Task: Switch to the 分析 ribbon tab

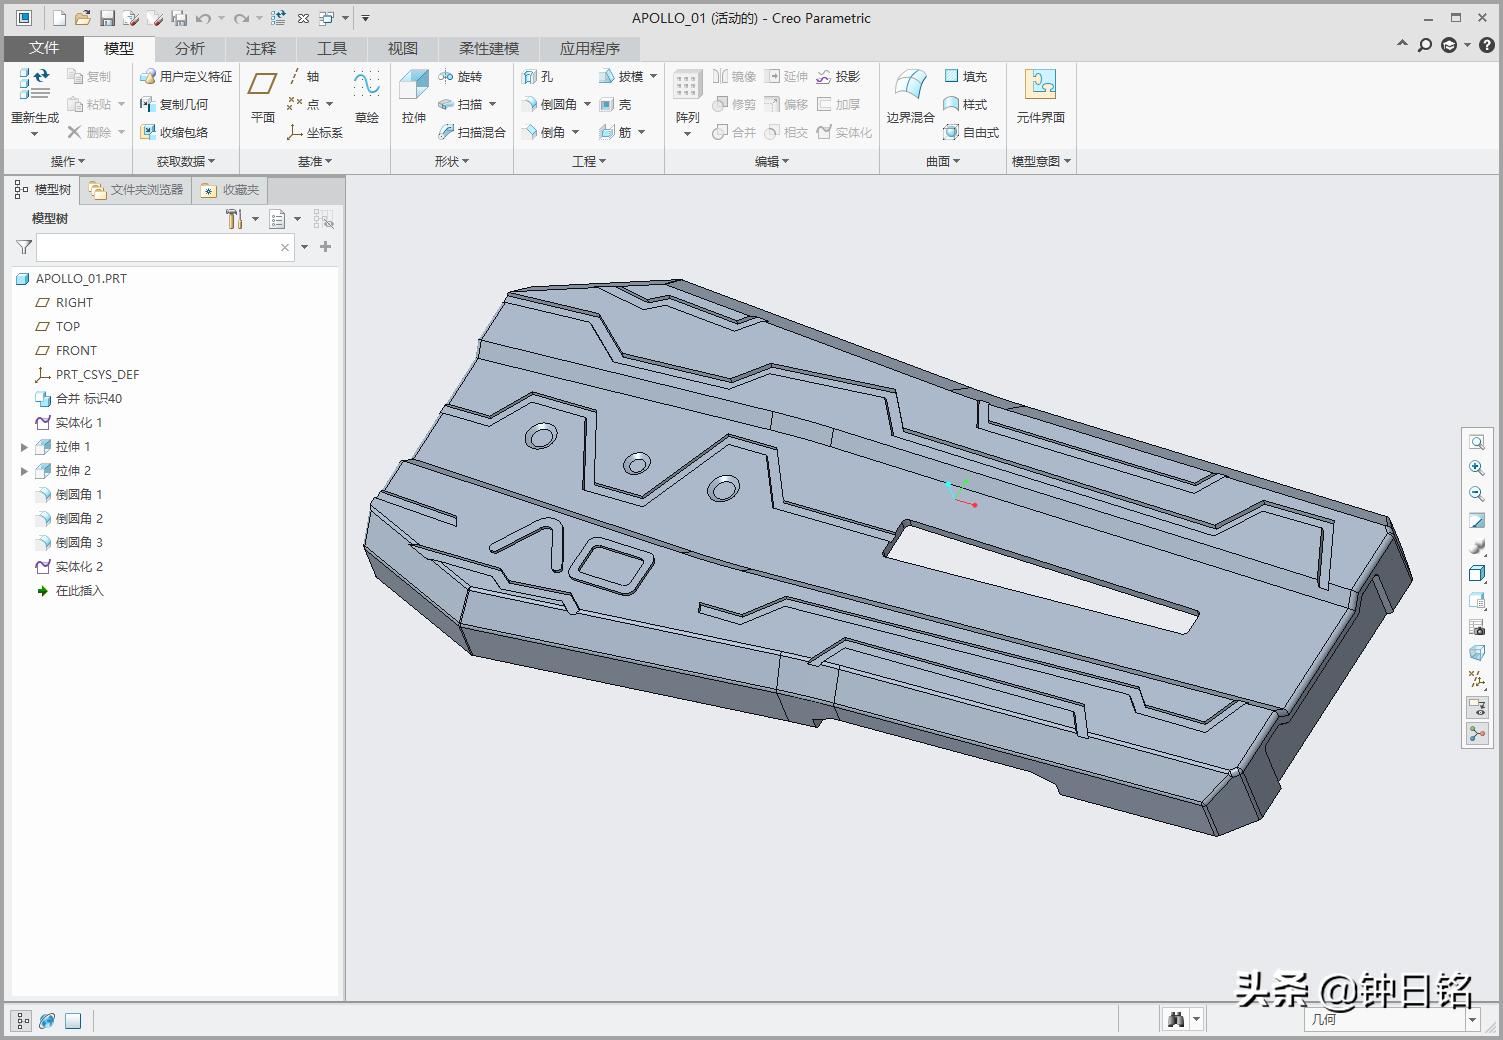Action: [x=189, y=48]
